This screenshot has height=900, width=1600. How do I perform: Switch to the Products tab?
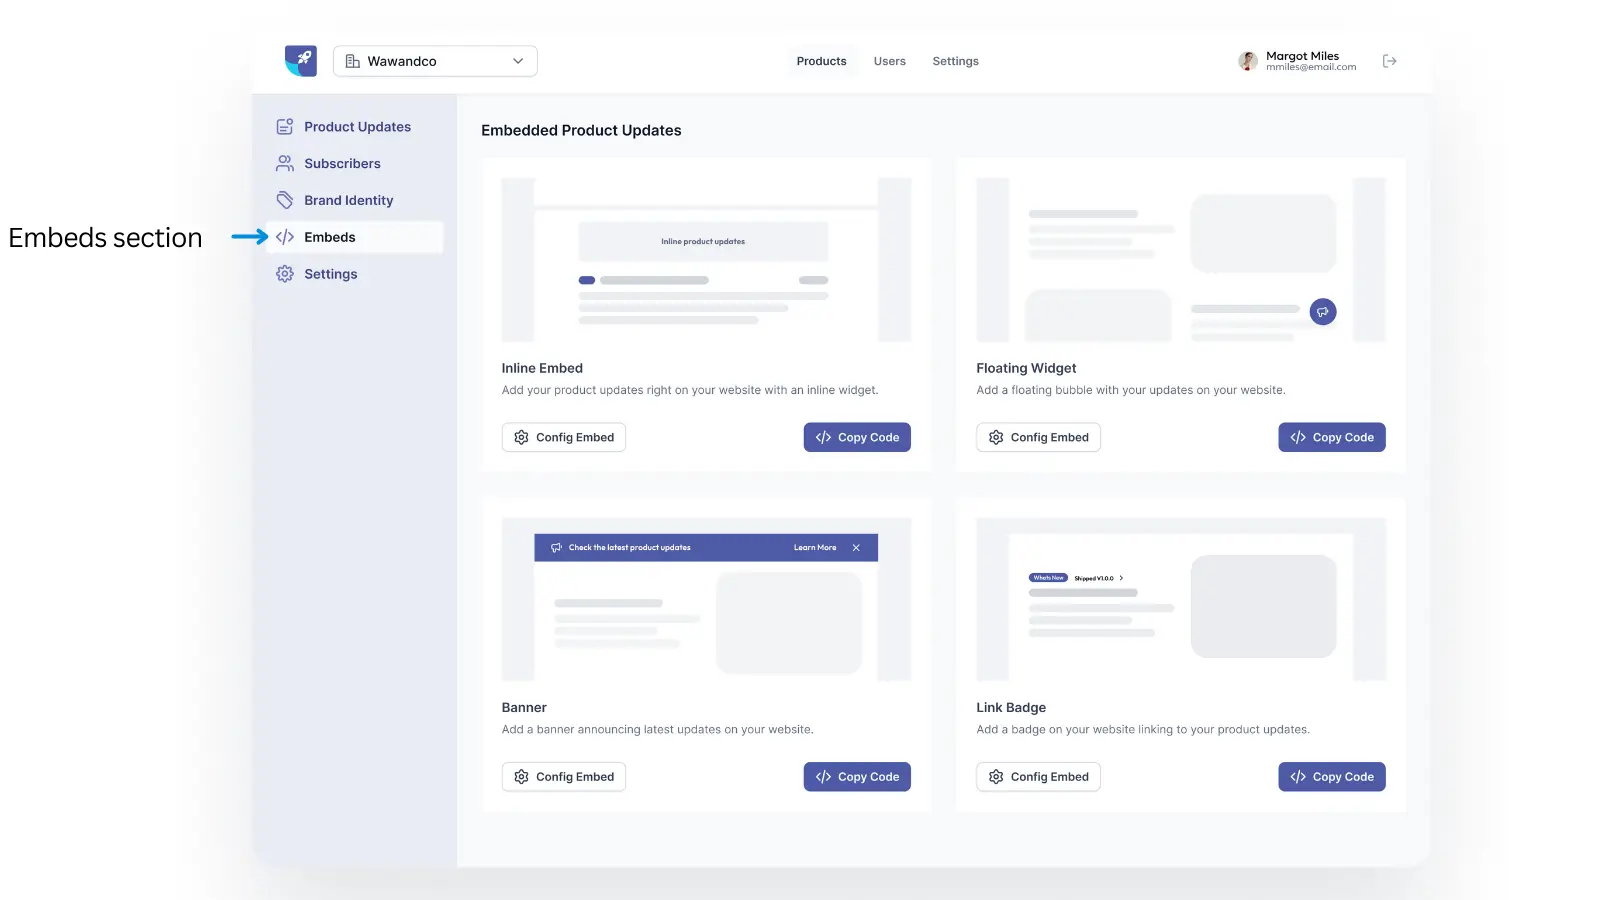[x=821, y=61]
